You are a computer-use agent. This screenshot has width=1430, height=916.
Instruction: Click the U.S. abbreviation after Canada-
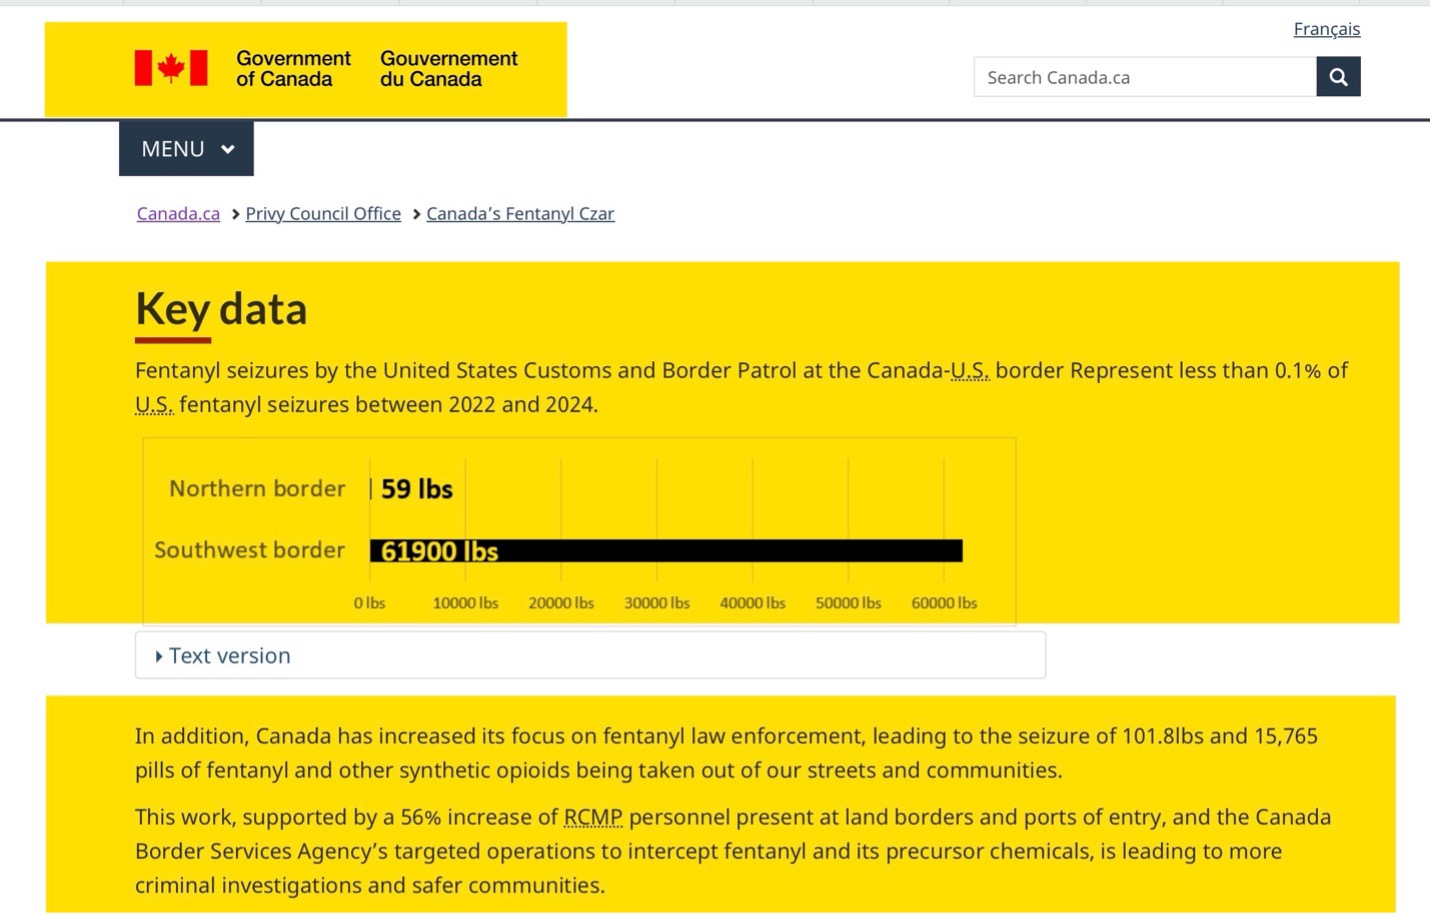coord(969,370)
